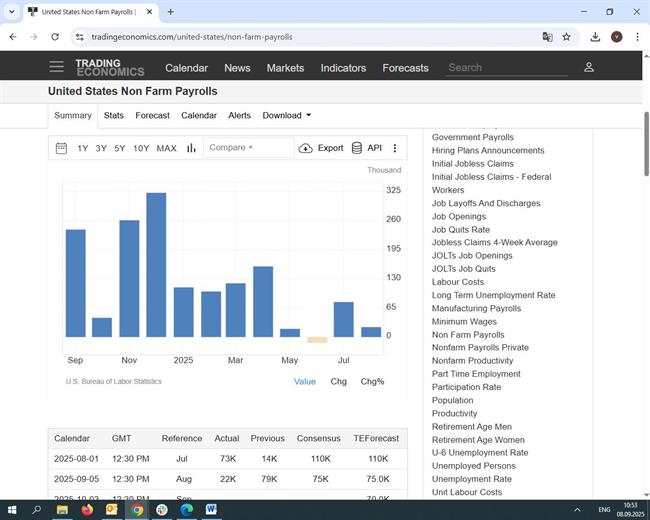This screenshot has width=650, height=520.
Task: Open the calendar date range icon
Action: (x=61, y=148)
